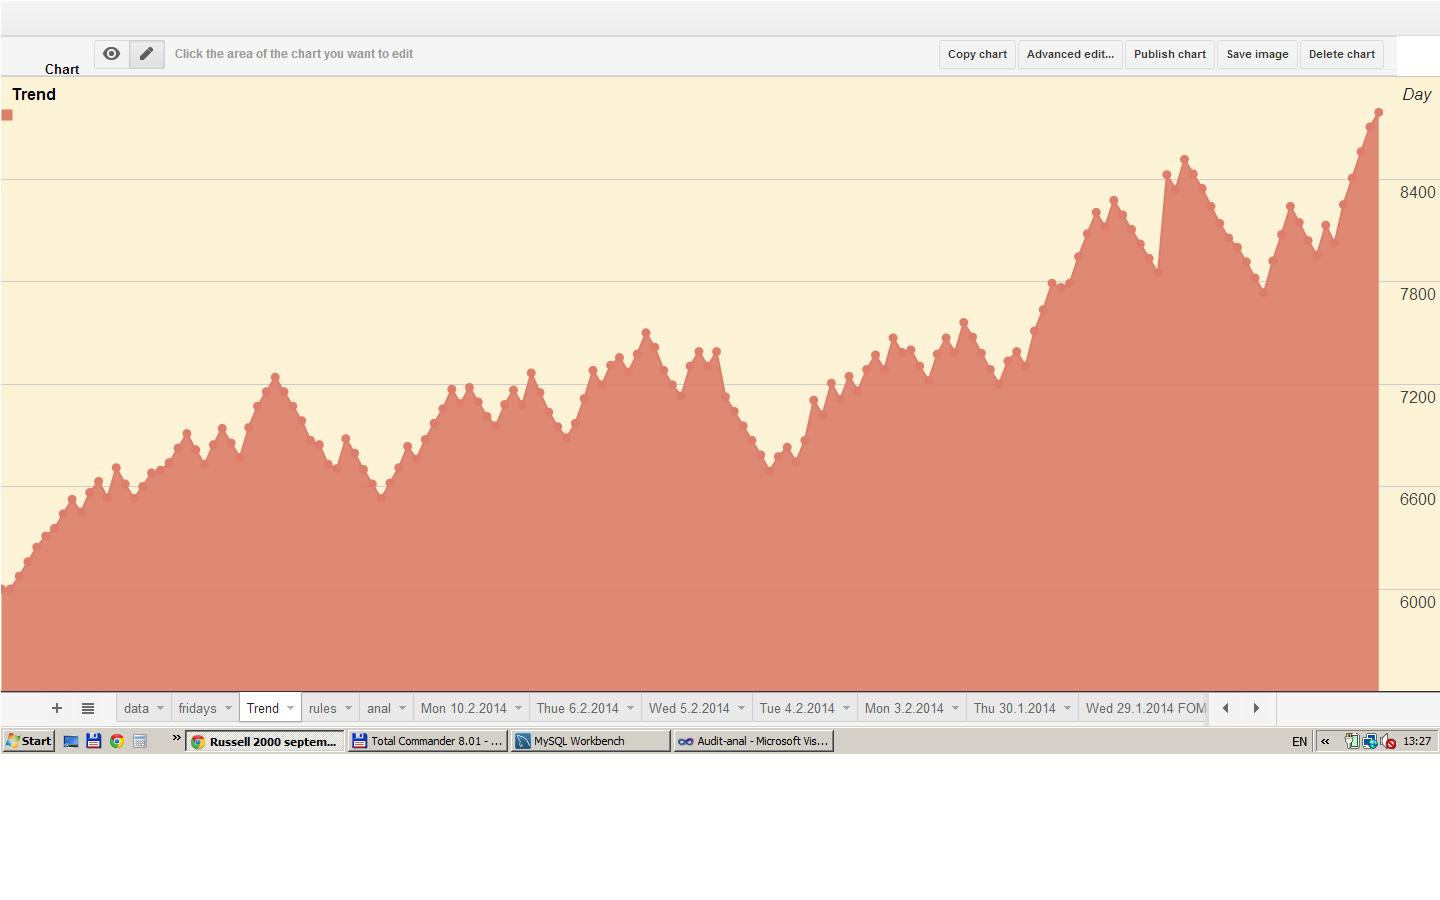Expand quick launch overflow chevron
Image resolution: width=1440 pixels, height=900 pixels.
pos(177,739)
